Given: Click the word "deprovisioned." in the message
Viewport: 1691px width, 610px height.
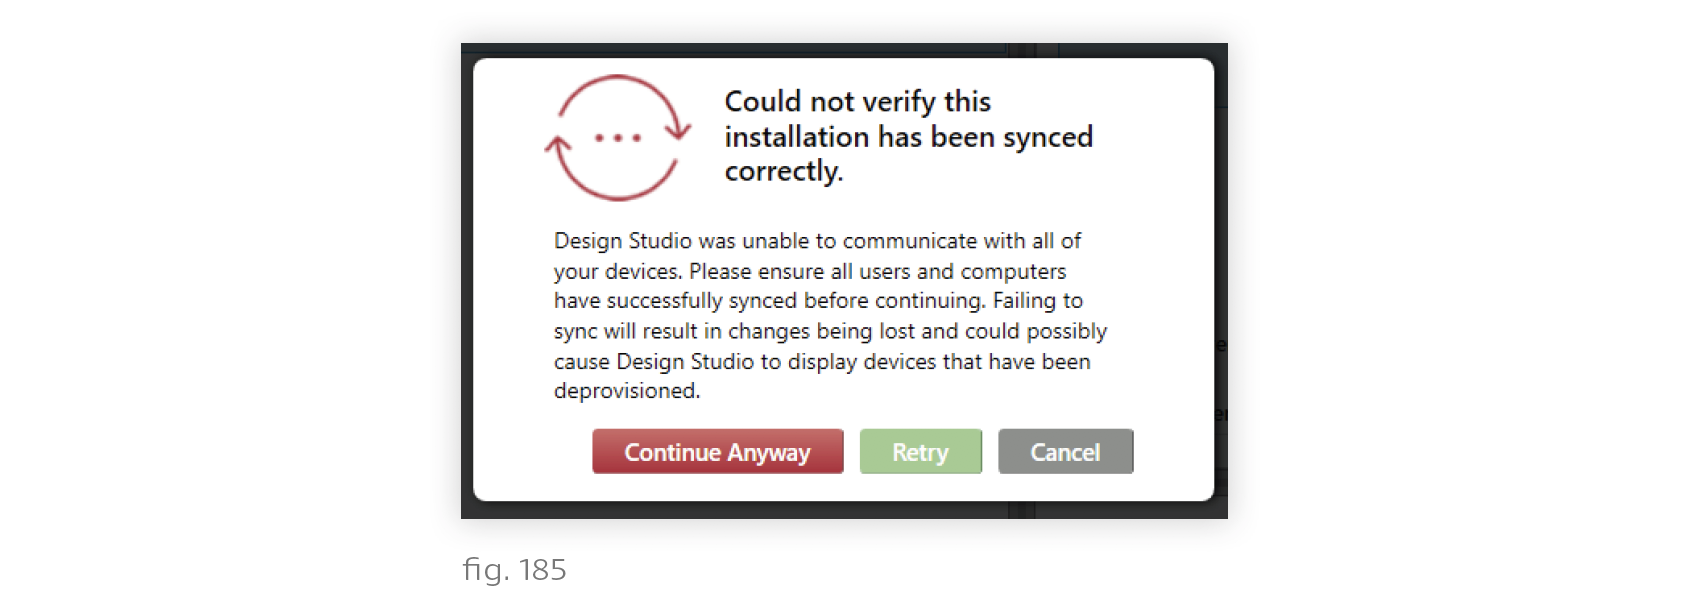Looking at the screenshot, I should click(x=627, y=391).
